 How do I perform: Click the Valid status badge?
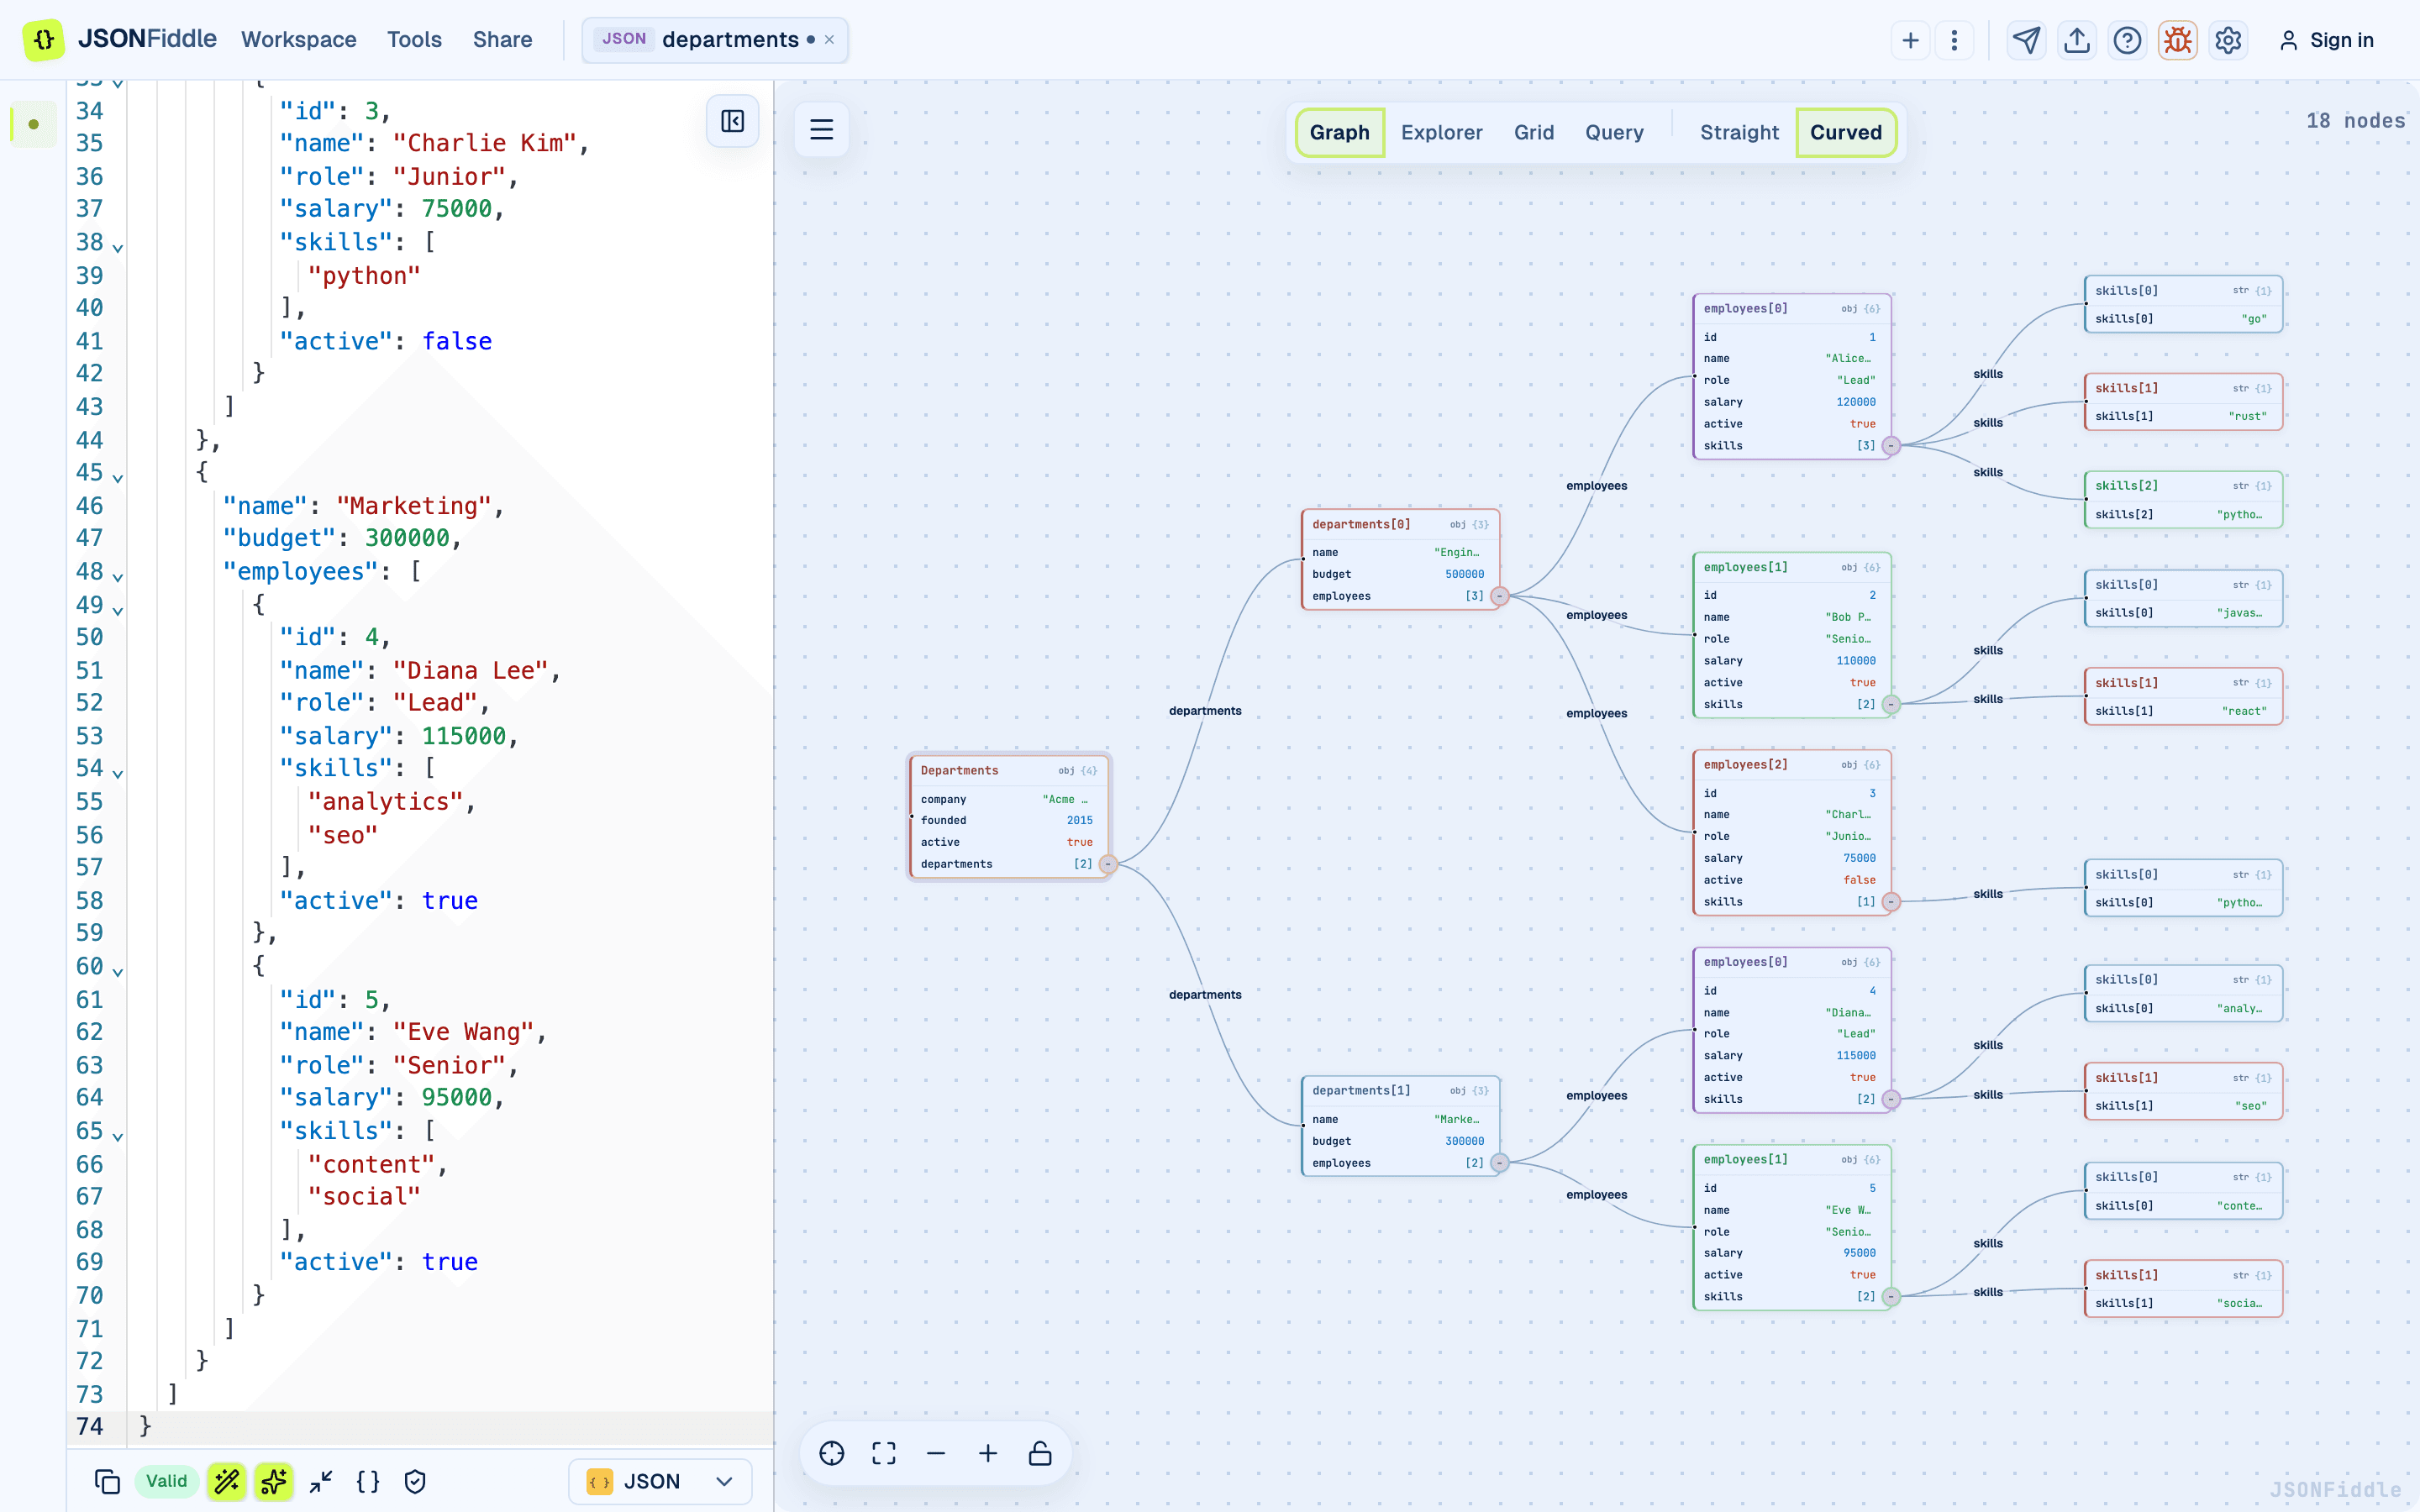(x=166, y=1481)
